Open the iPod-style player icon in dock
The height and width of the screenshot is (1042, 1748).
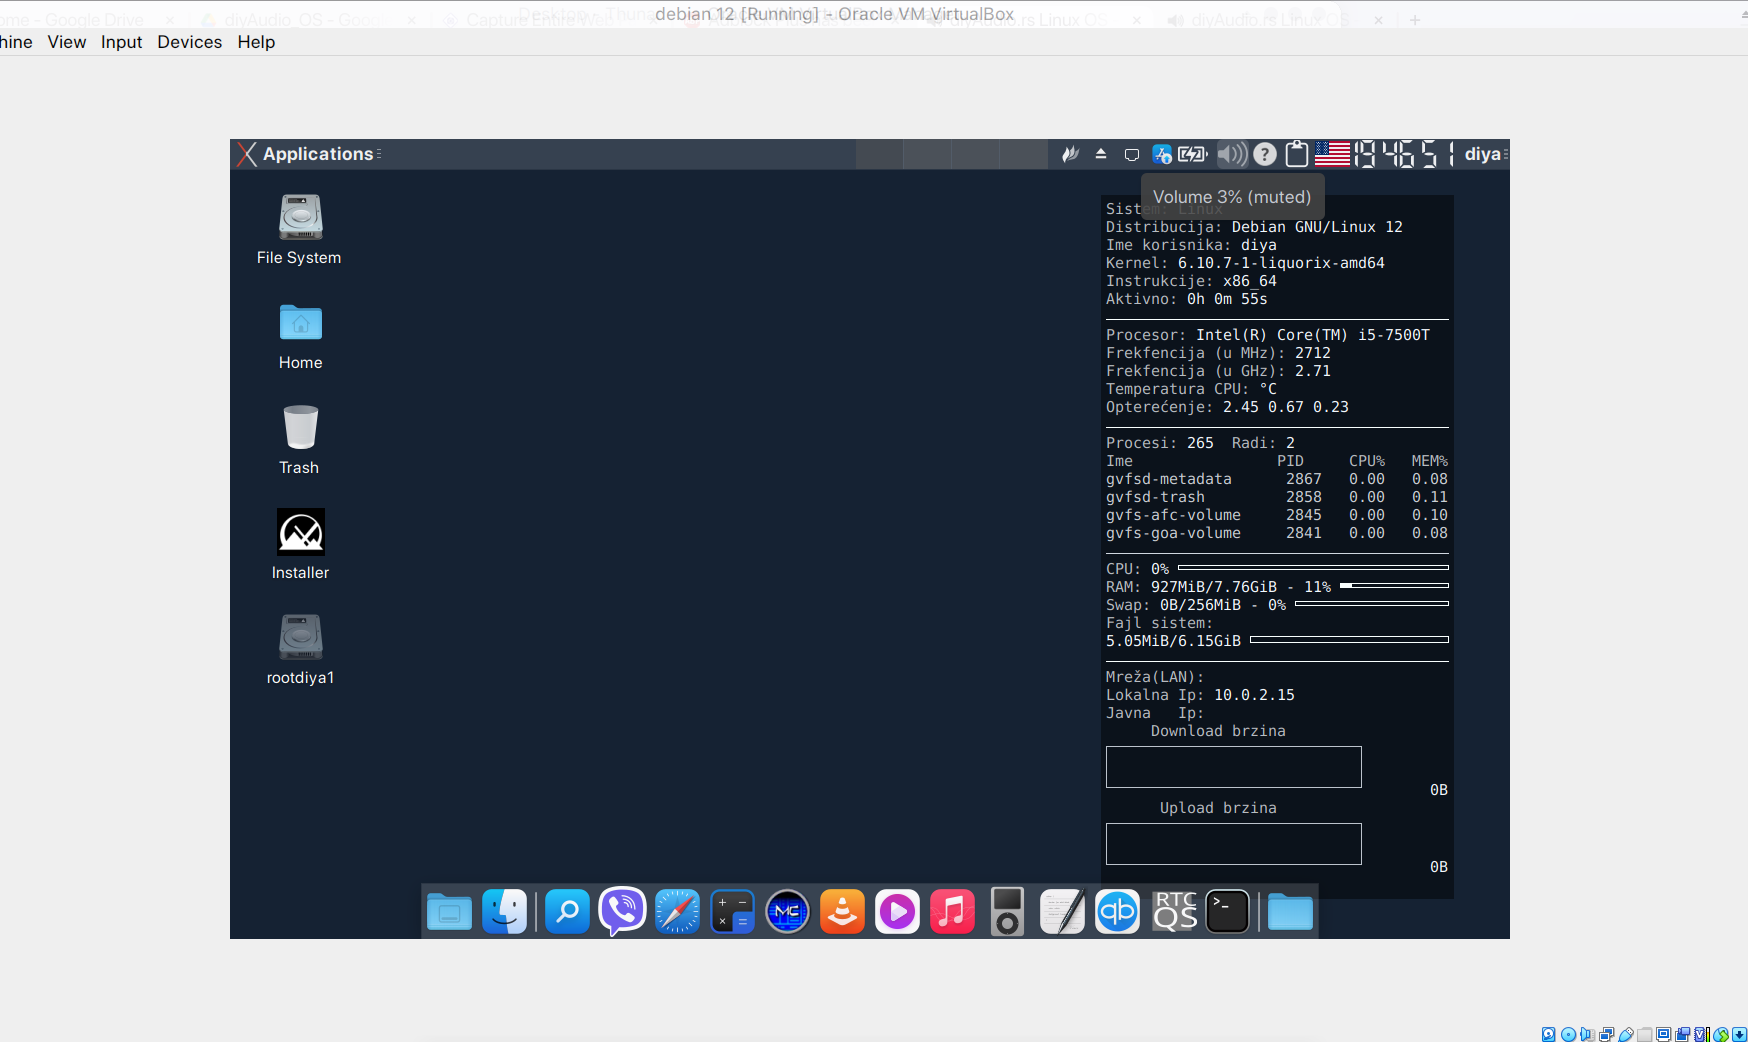[x=1007, y=912]
